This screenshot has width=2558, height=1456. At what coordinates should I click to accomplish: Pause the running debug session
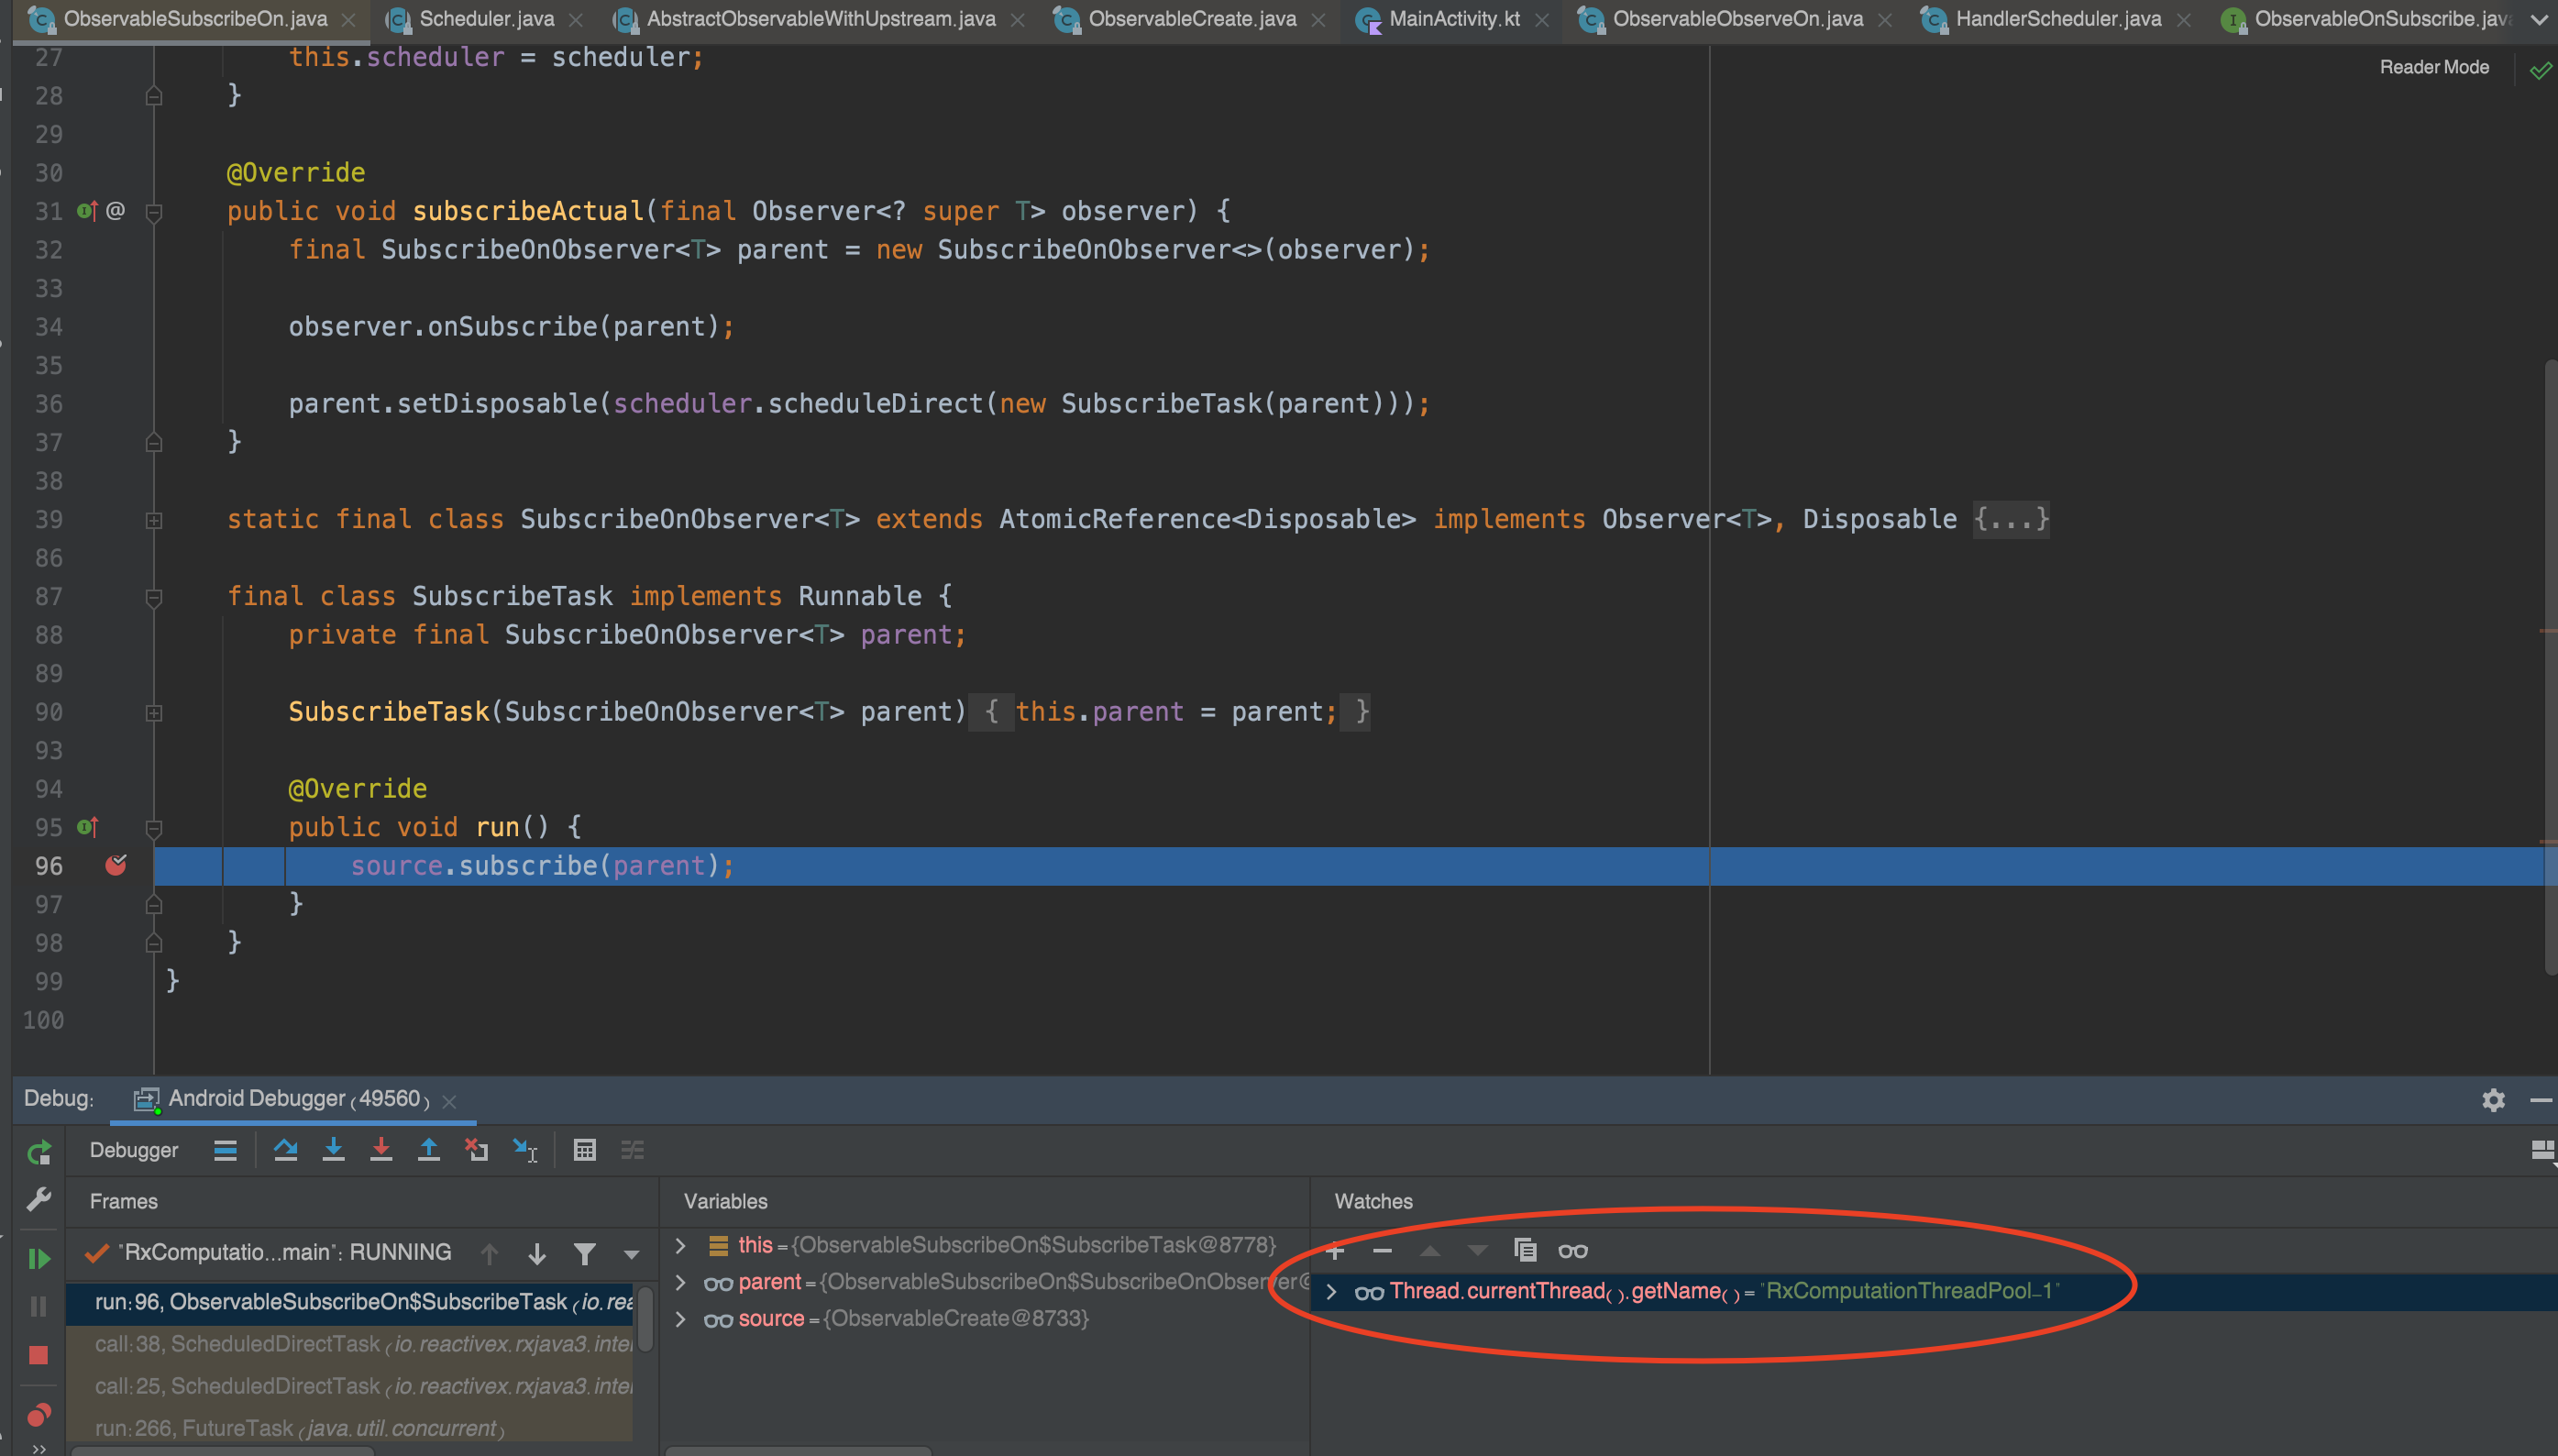point(39,1305)
